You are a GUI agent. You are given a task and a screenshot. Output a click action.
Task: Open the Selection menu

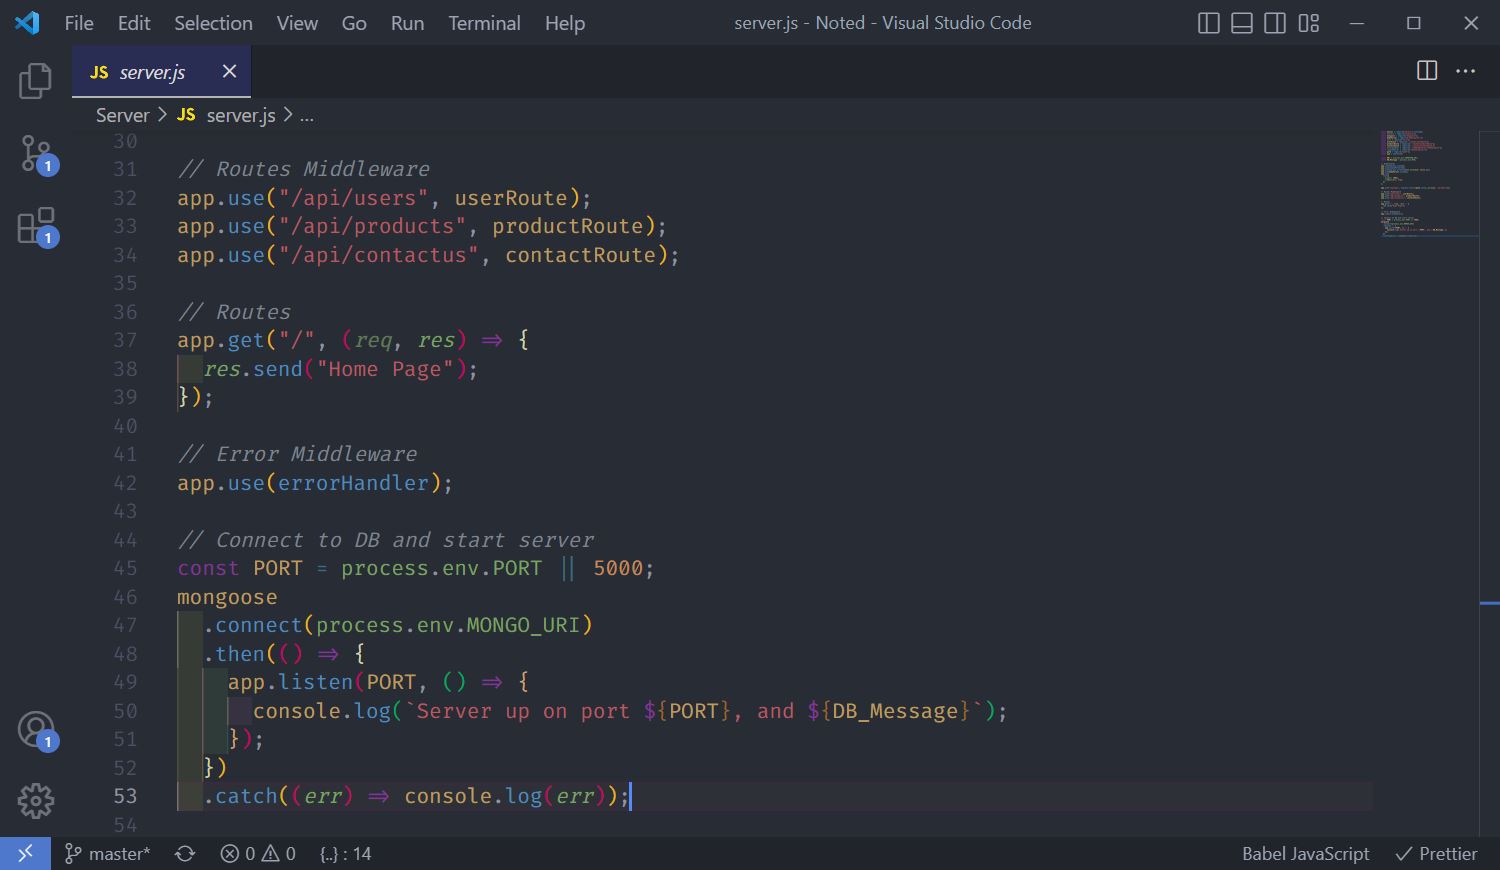(213, 23)
